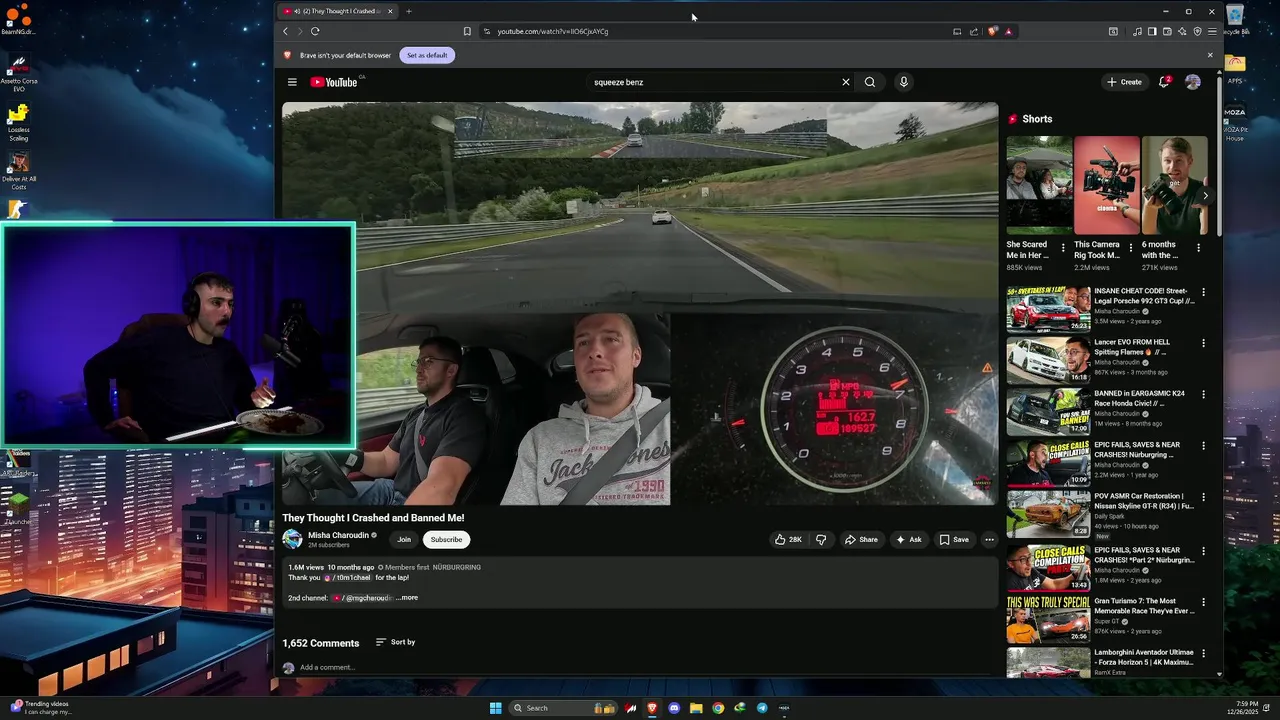Open File Explorer from the taskbar
Screen dimensions: 1280x720
[696, 708]
